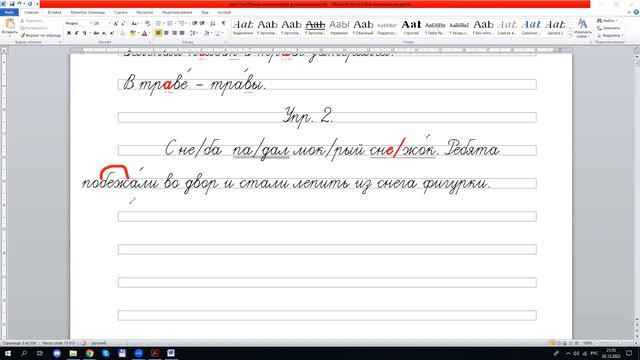Switch to the Вставка ribbon tab
This screenshot has height=360, width=640.
coord(54,12)
